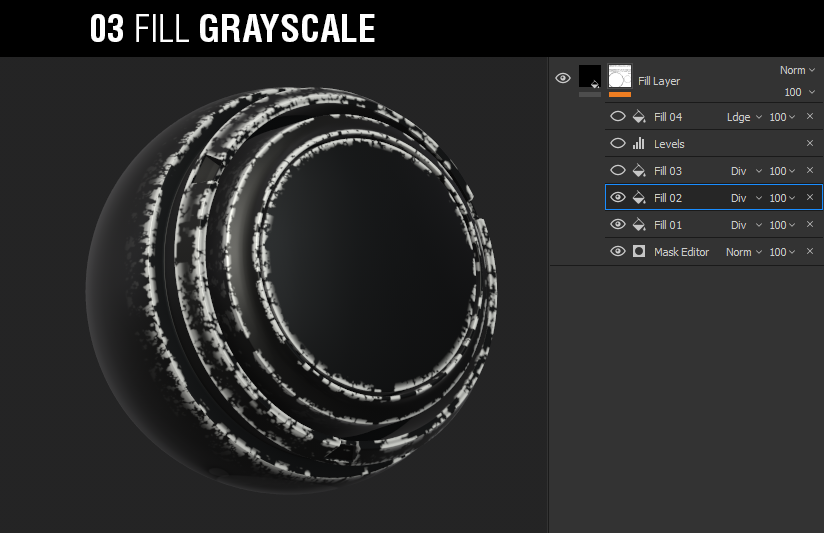Remove the Mask Editor effect
The width and height of the screenshot is (824, 533).
pos(810,252)
